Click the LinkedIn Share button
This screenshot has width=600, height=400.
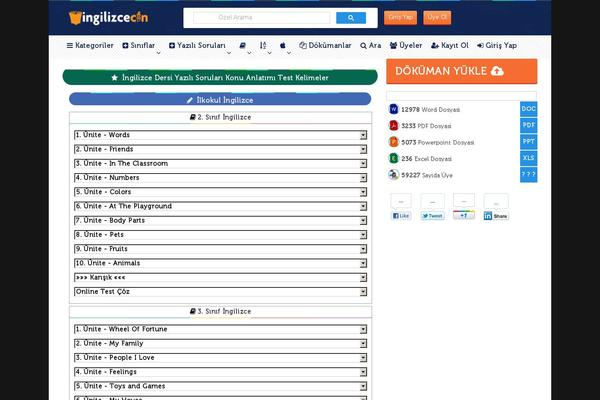point(496,216)
